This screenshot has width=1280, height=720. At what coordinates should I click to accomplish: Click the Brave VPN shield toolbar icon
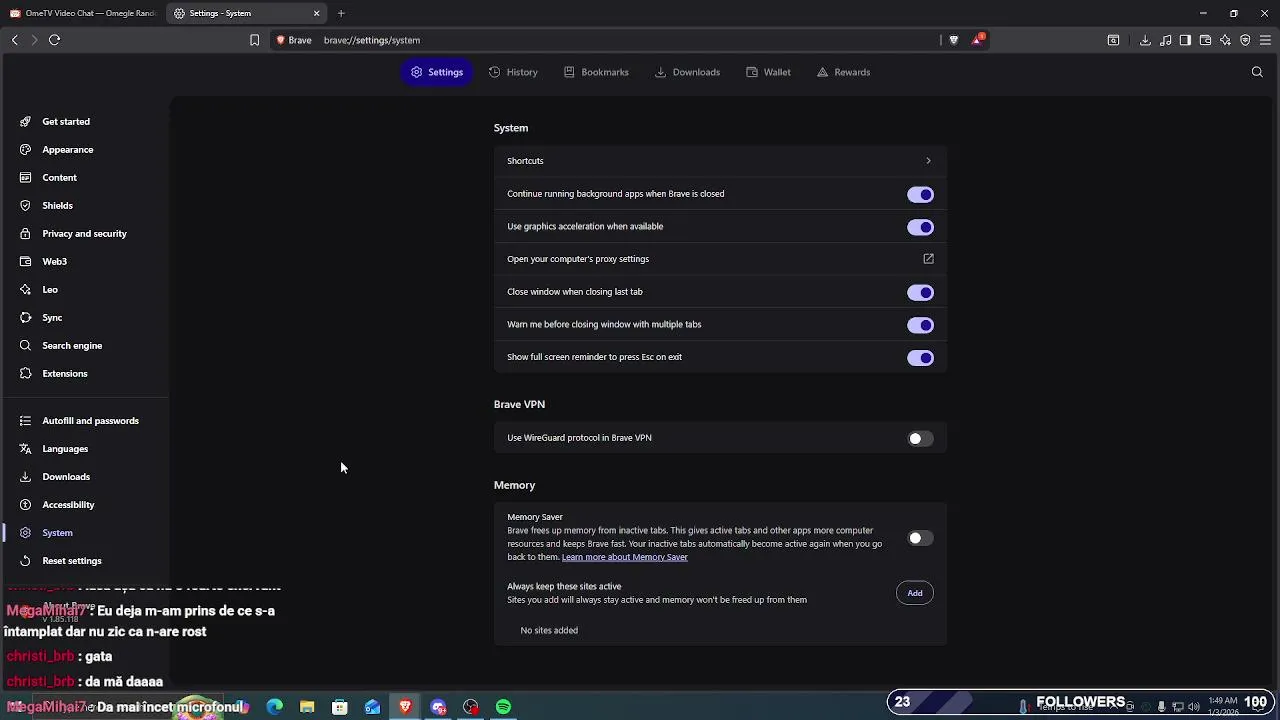[1245, 40]
